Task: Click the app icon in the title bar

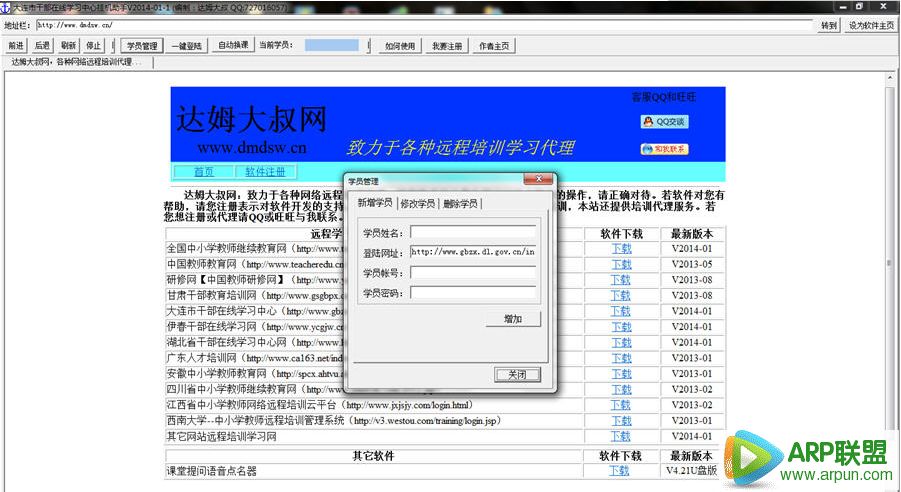Action: coord(5,7)
